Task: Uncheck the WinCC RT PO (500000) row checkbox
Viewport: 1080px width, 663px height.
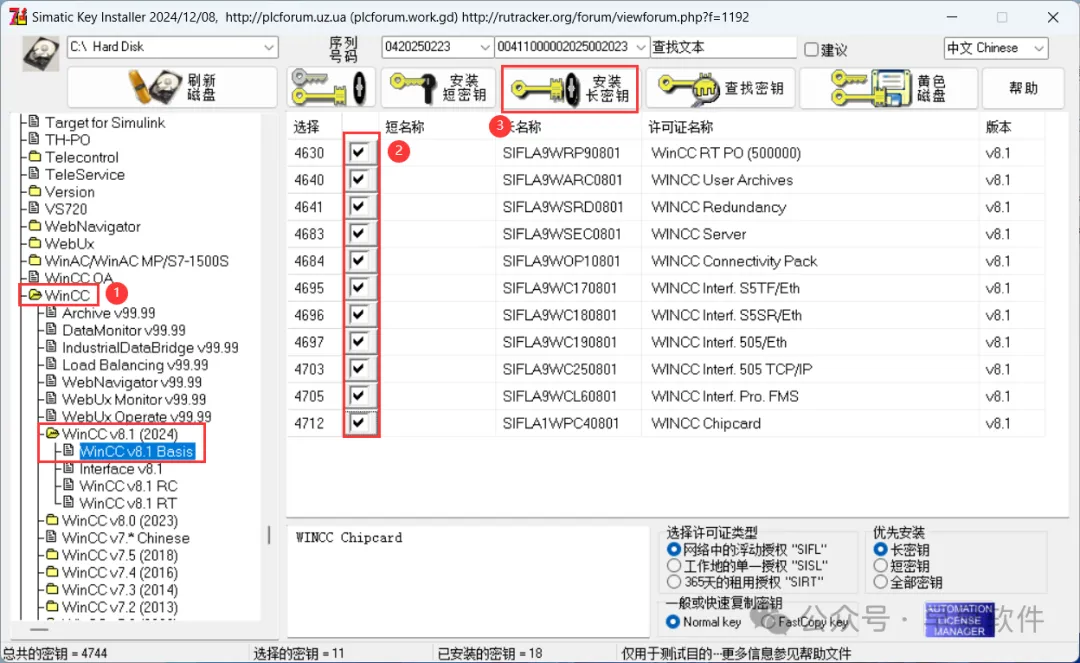Action: (x=358, y=152)
